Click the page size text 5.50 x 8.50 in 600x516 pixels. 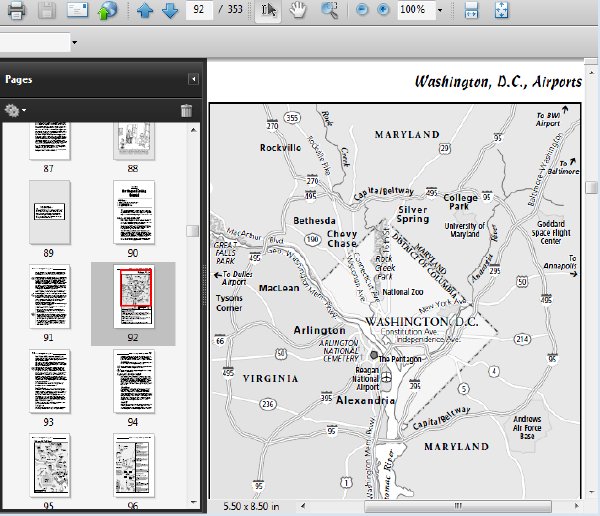(x=251, y=506)
